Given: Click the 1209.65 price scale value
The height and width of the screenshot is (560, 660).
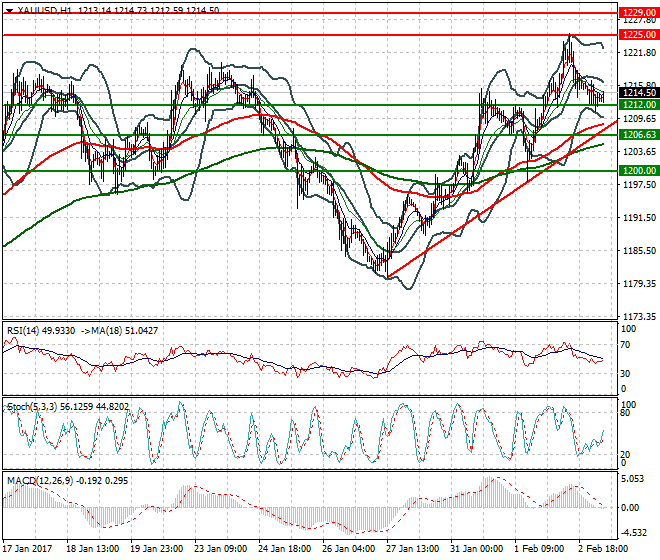Looking at the screenshot, I should click(639, 119).
